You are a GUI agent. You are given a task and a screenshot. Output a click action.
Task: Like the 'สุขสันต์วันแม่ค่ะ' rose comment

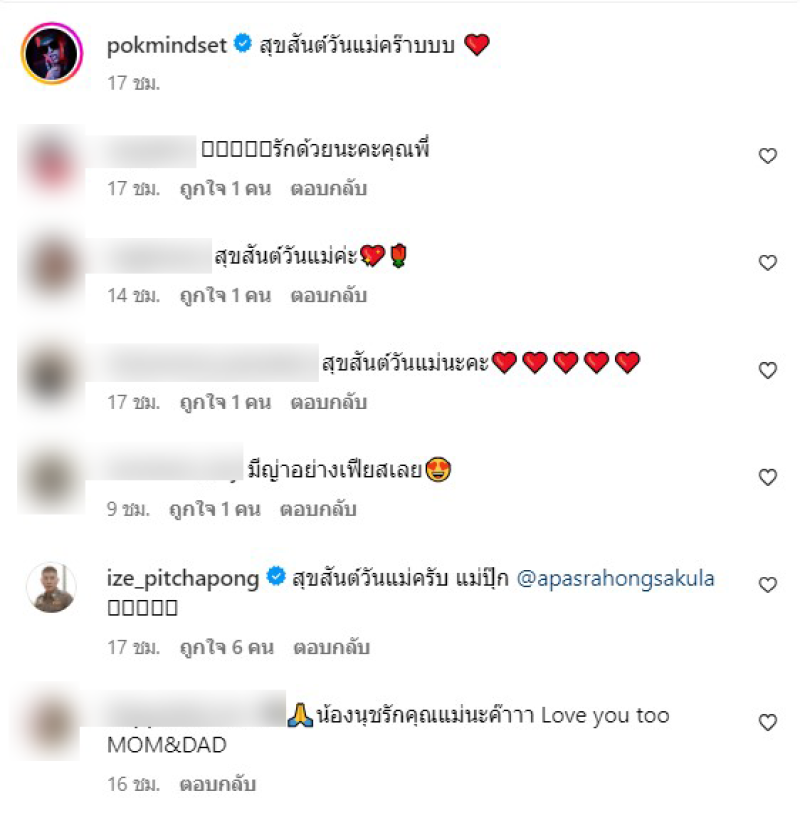point(768,262)
